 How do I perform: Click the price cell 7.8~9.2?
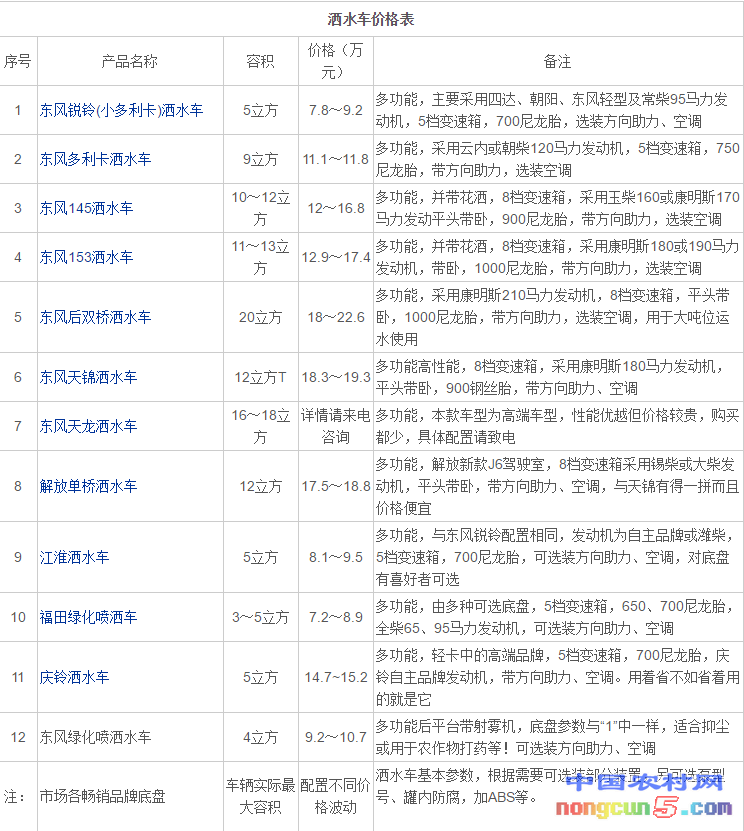click(335, 110)
